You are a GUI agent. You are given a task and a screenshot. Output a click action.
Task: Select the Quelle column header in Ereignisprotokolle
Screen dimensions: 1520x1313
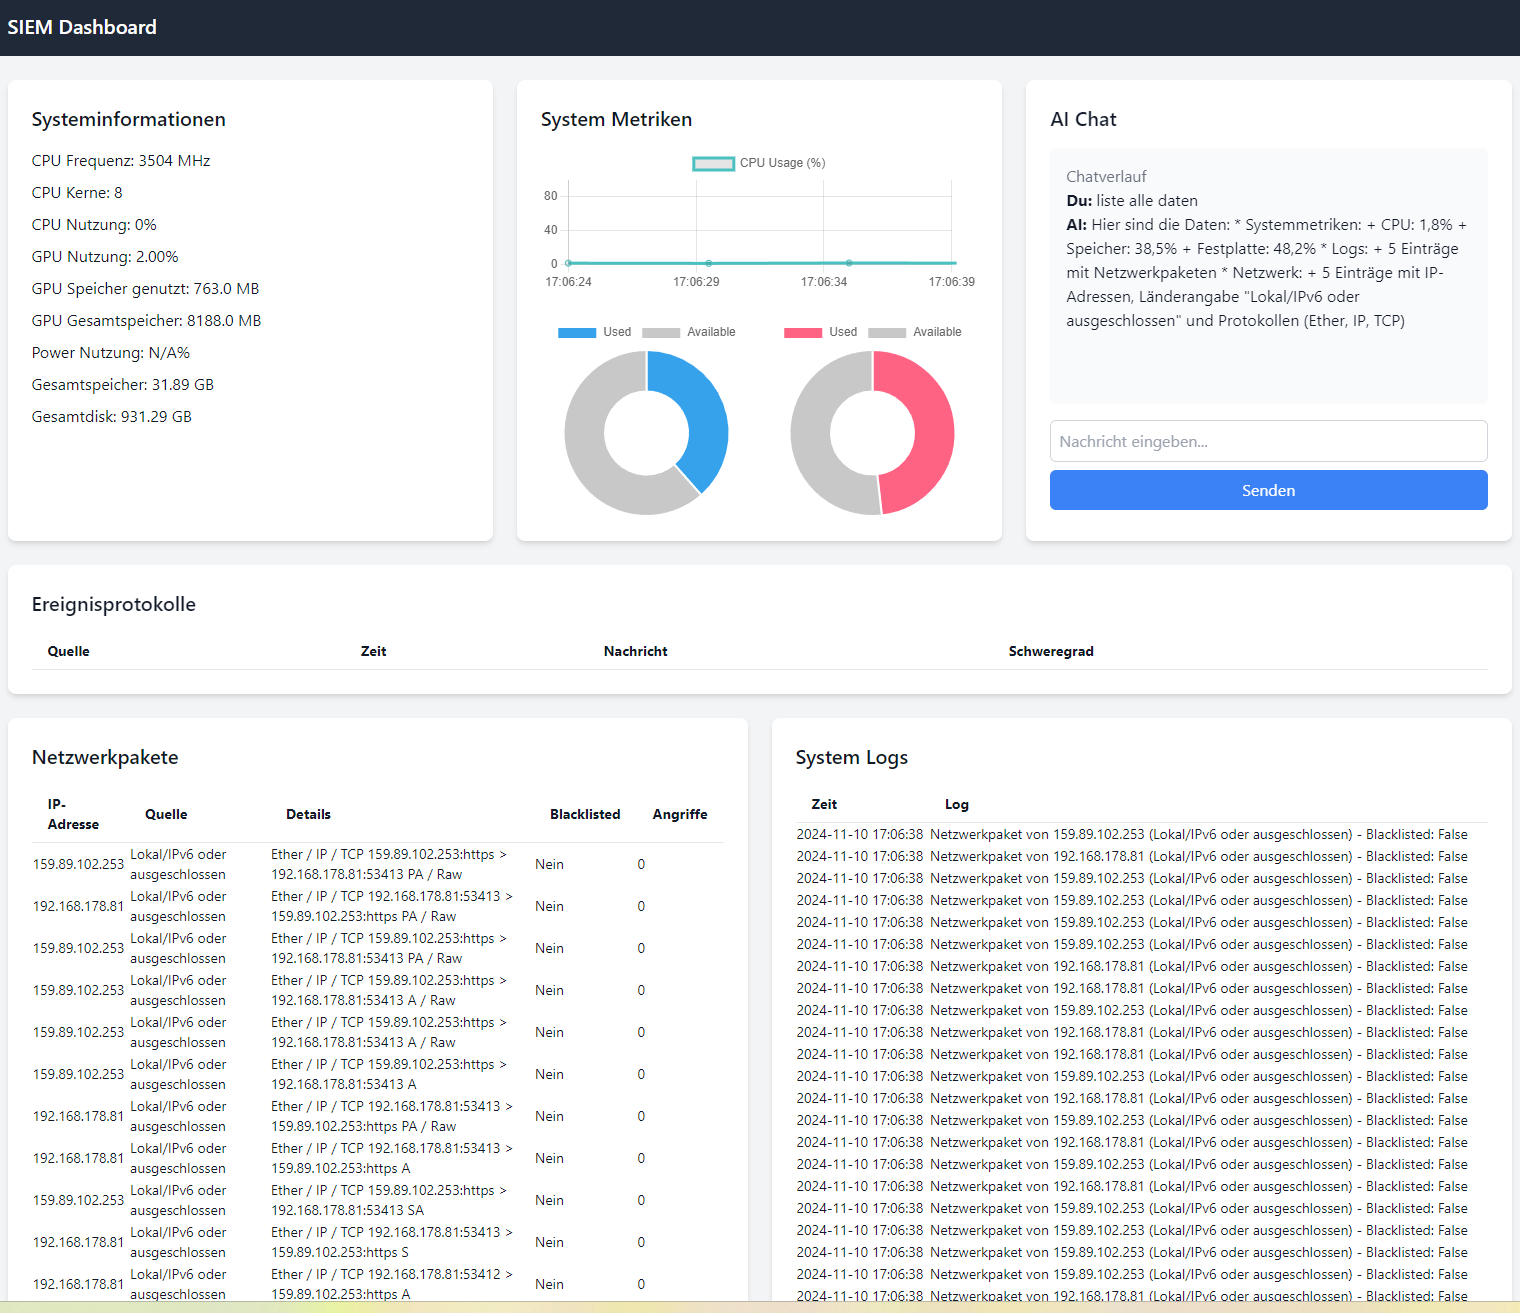click(x=69, y=651)
